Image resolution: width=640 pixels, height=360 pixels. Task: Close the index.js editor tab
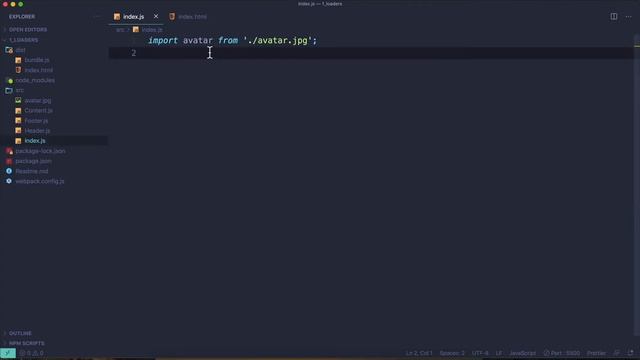coord(156,16)
